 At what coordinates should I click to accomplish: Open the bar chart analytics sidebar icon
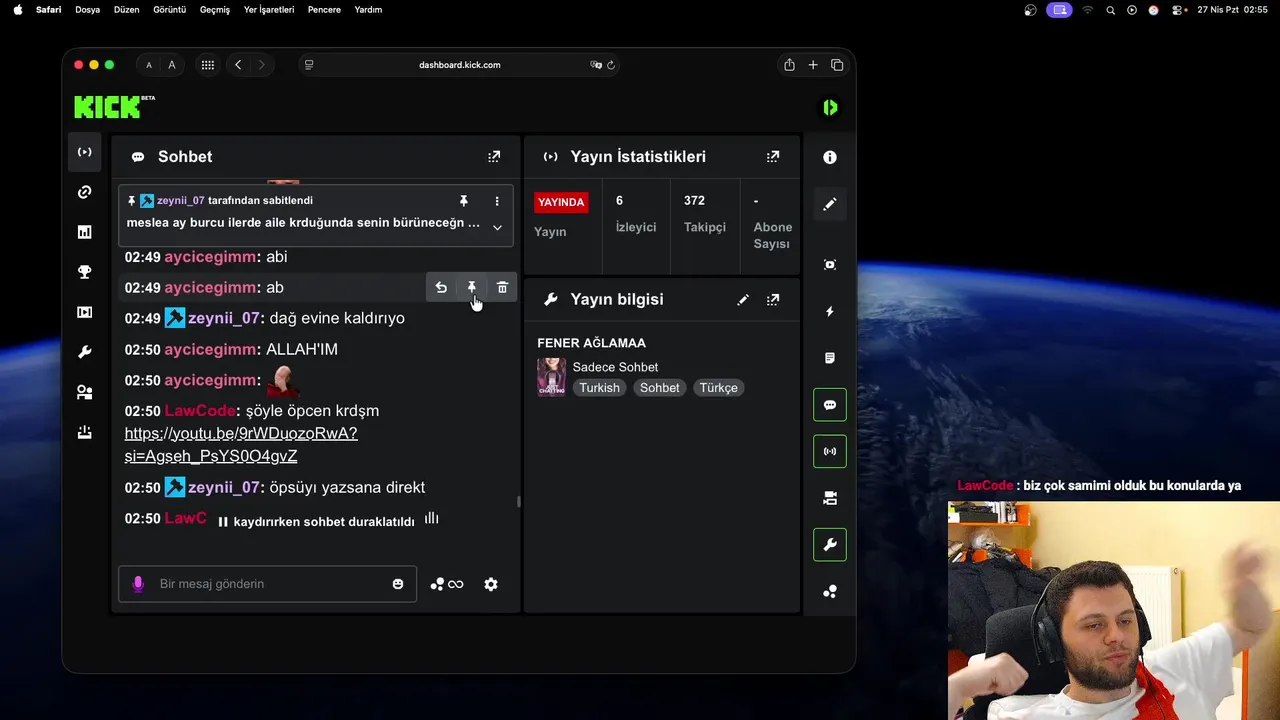coord(85,232)
